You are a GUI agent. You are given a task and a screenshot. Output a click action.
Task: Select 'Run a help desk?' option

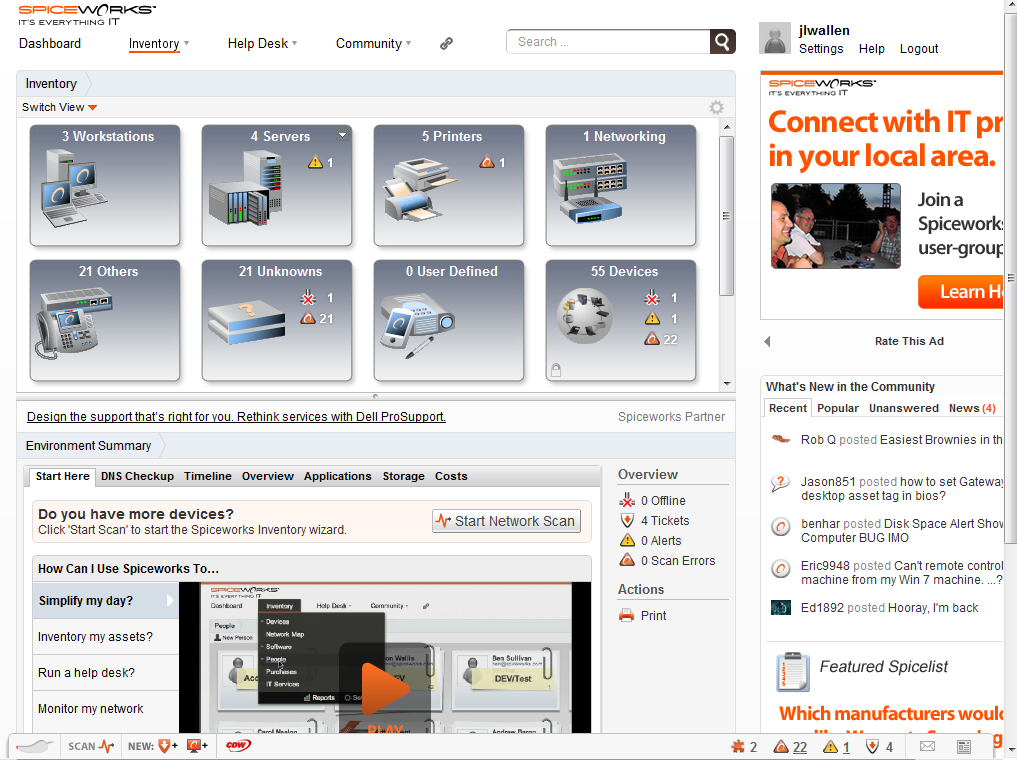pyautogui.click(x=105, y=672)
